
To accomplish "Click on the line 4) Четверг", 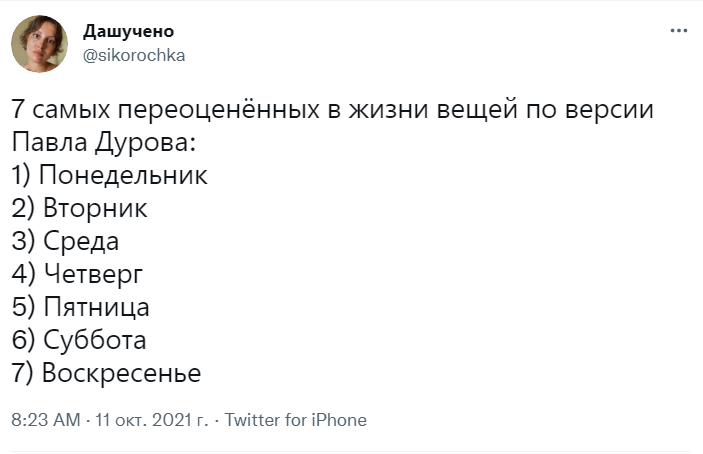I will [79, 275].
